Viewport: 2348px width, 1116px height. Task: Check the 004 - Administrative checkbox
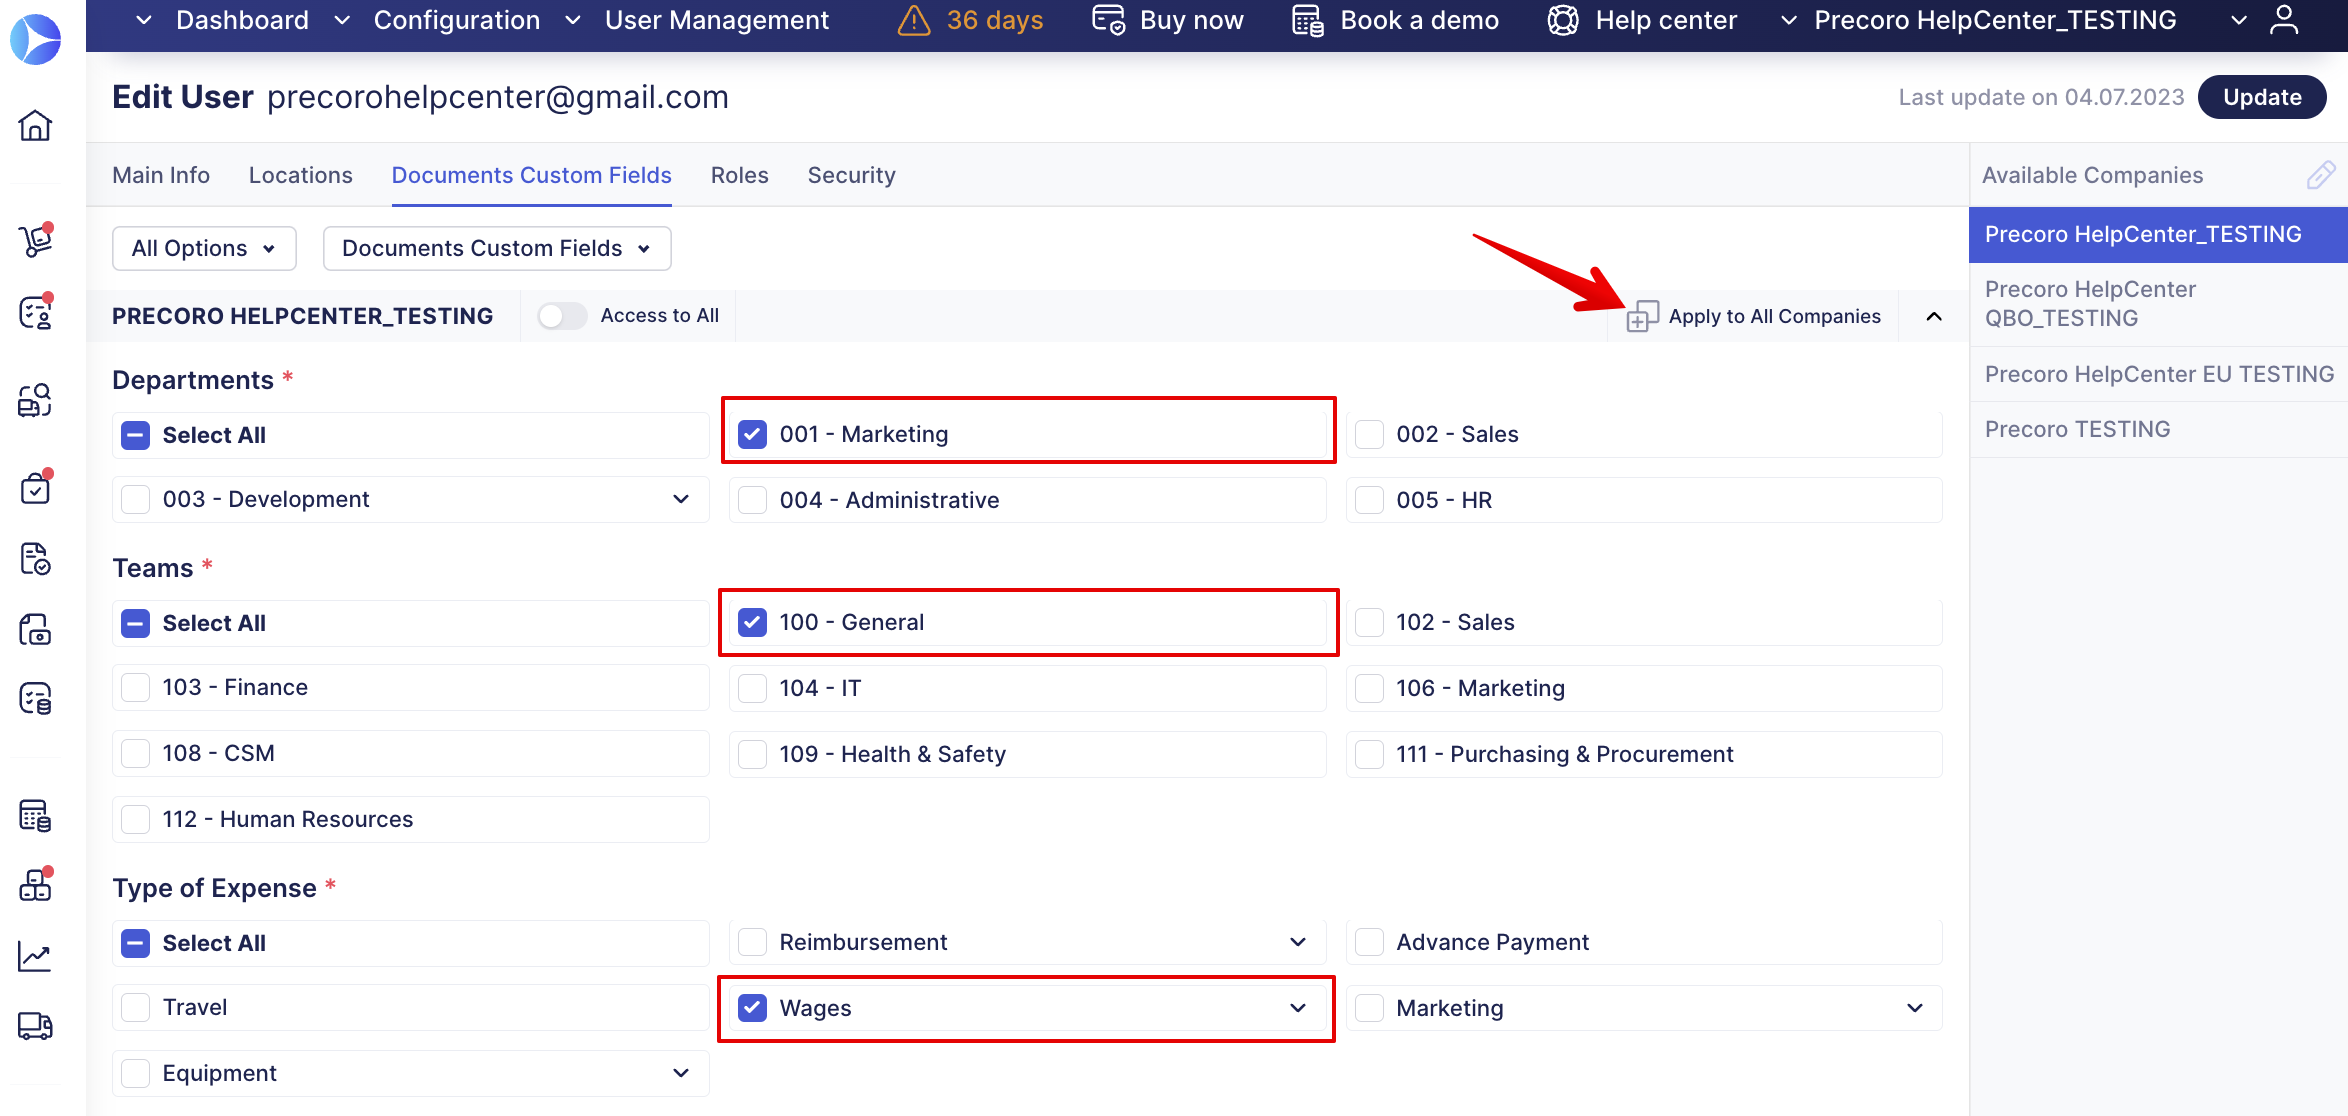coord(752,500)
